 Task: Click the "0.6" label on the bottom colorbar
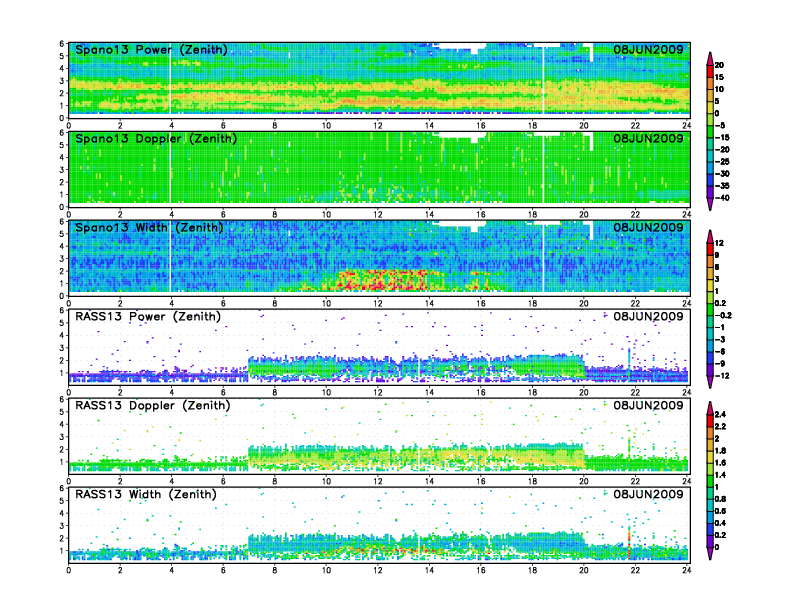[721, 511]
